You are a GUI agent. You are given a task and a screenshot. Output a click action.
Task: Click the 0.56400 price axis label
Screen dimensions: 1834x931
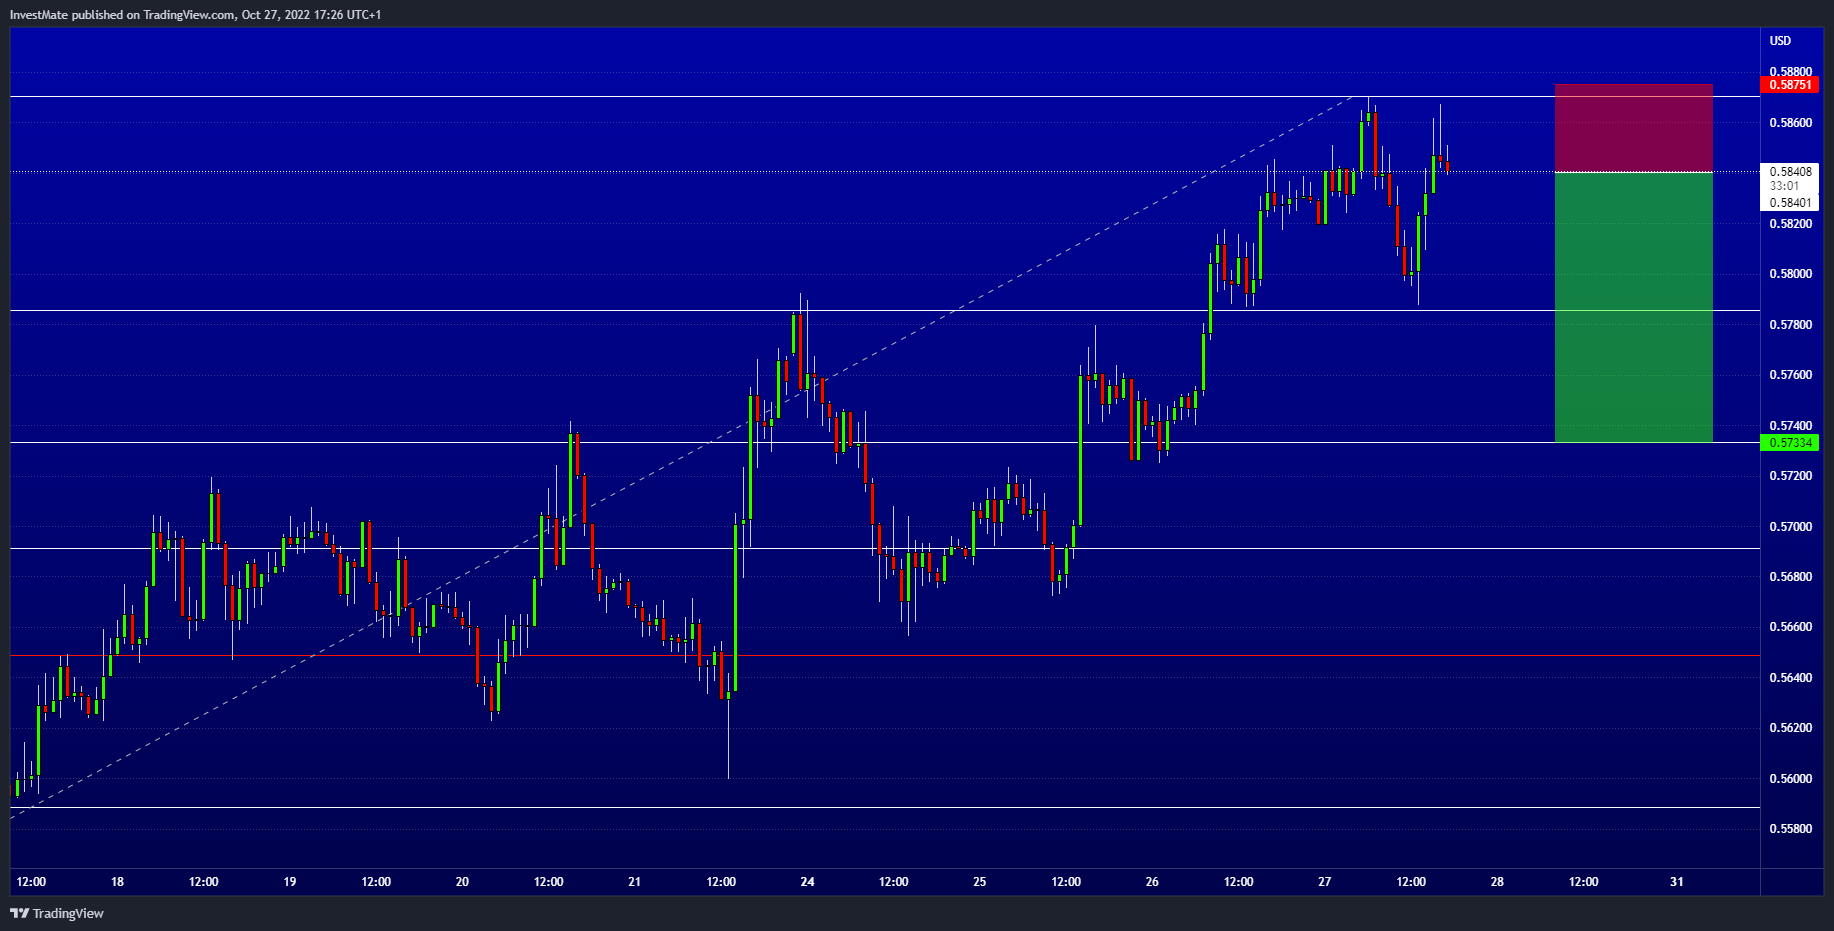click(x=1790, y=678)
